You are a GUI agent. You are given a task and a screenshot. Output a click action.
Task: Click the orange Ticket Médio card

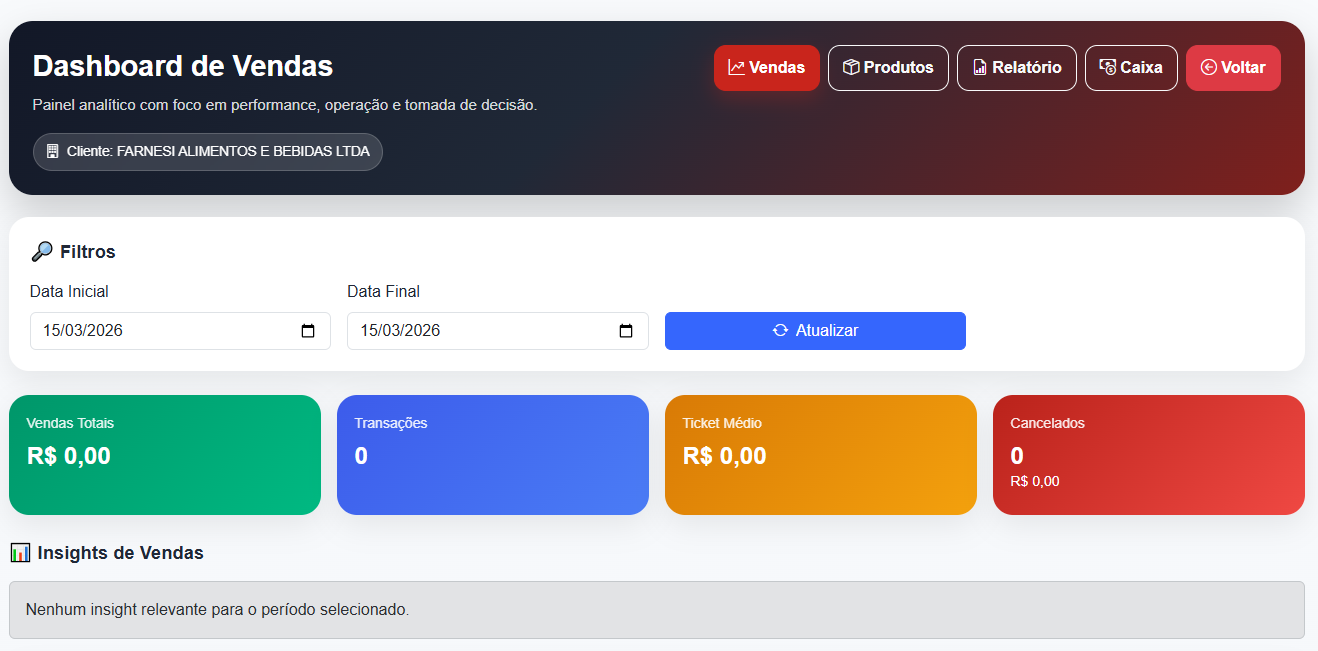(x=821, y=455)
